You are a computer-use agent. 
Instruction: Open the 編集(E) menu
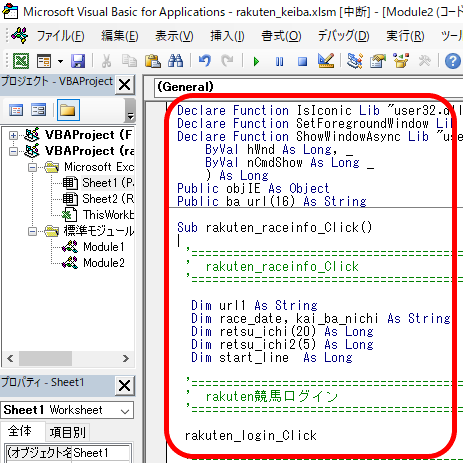coord(120,36)
